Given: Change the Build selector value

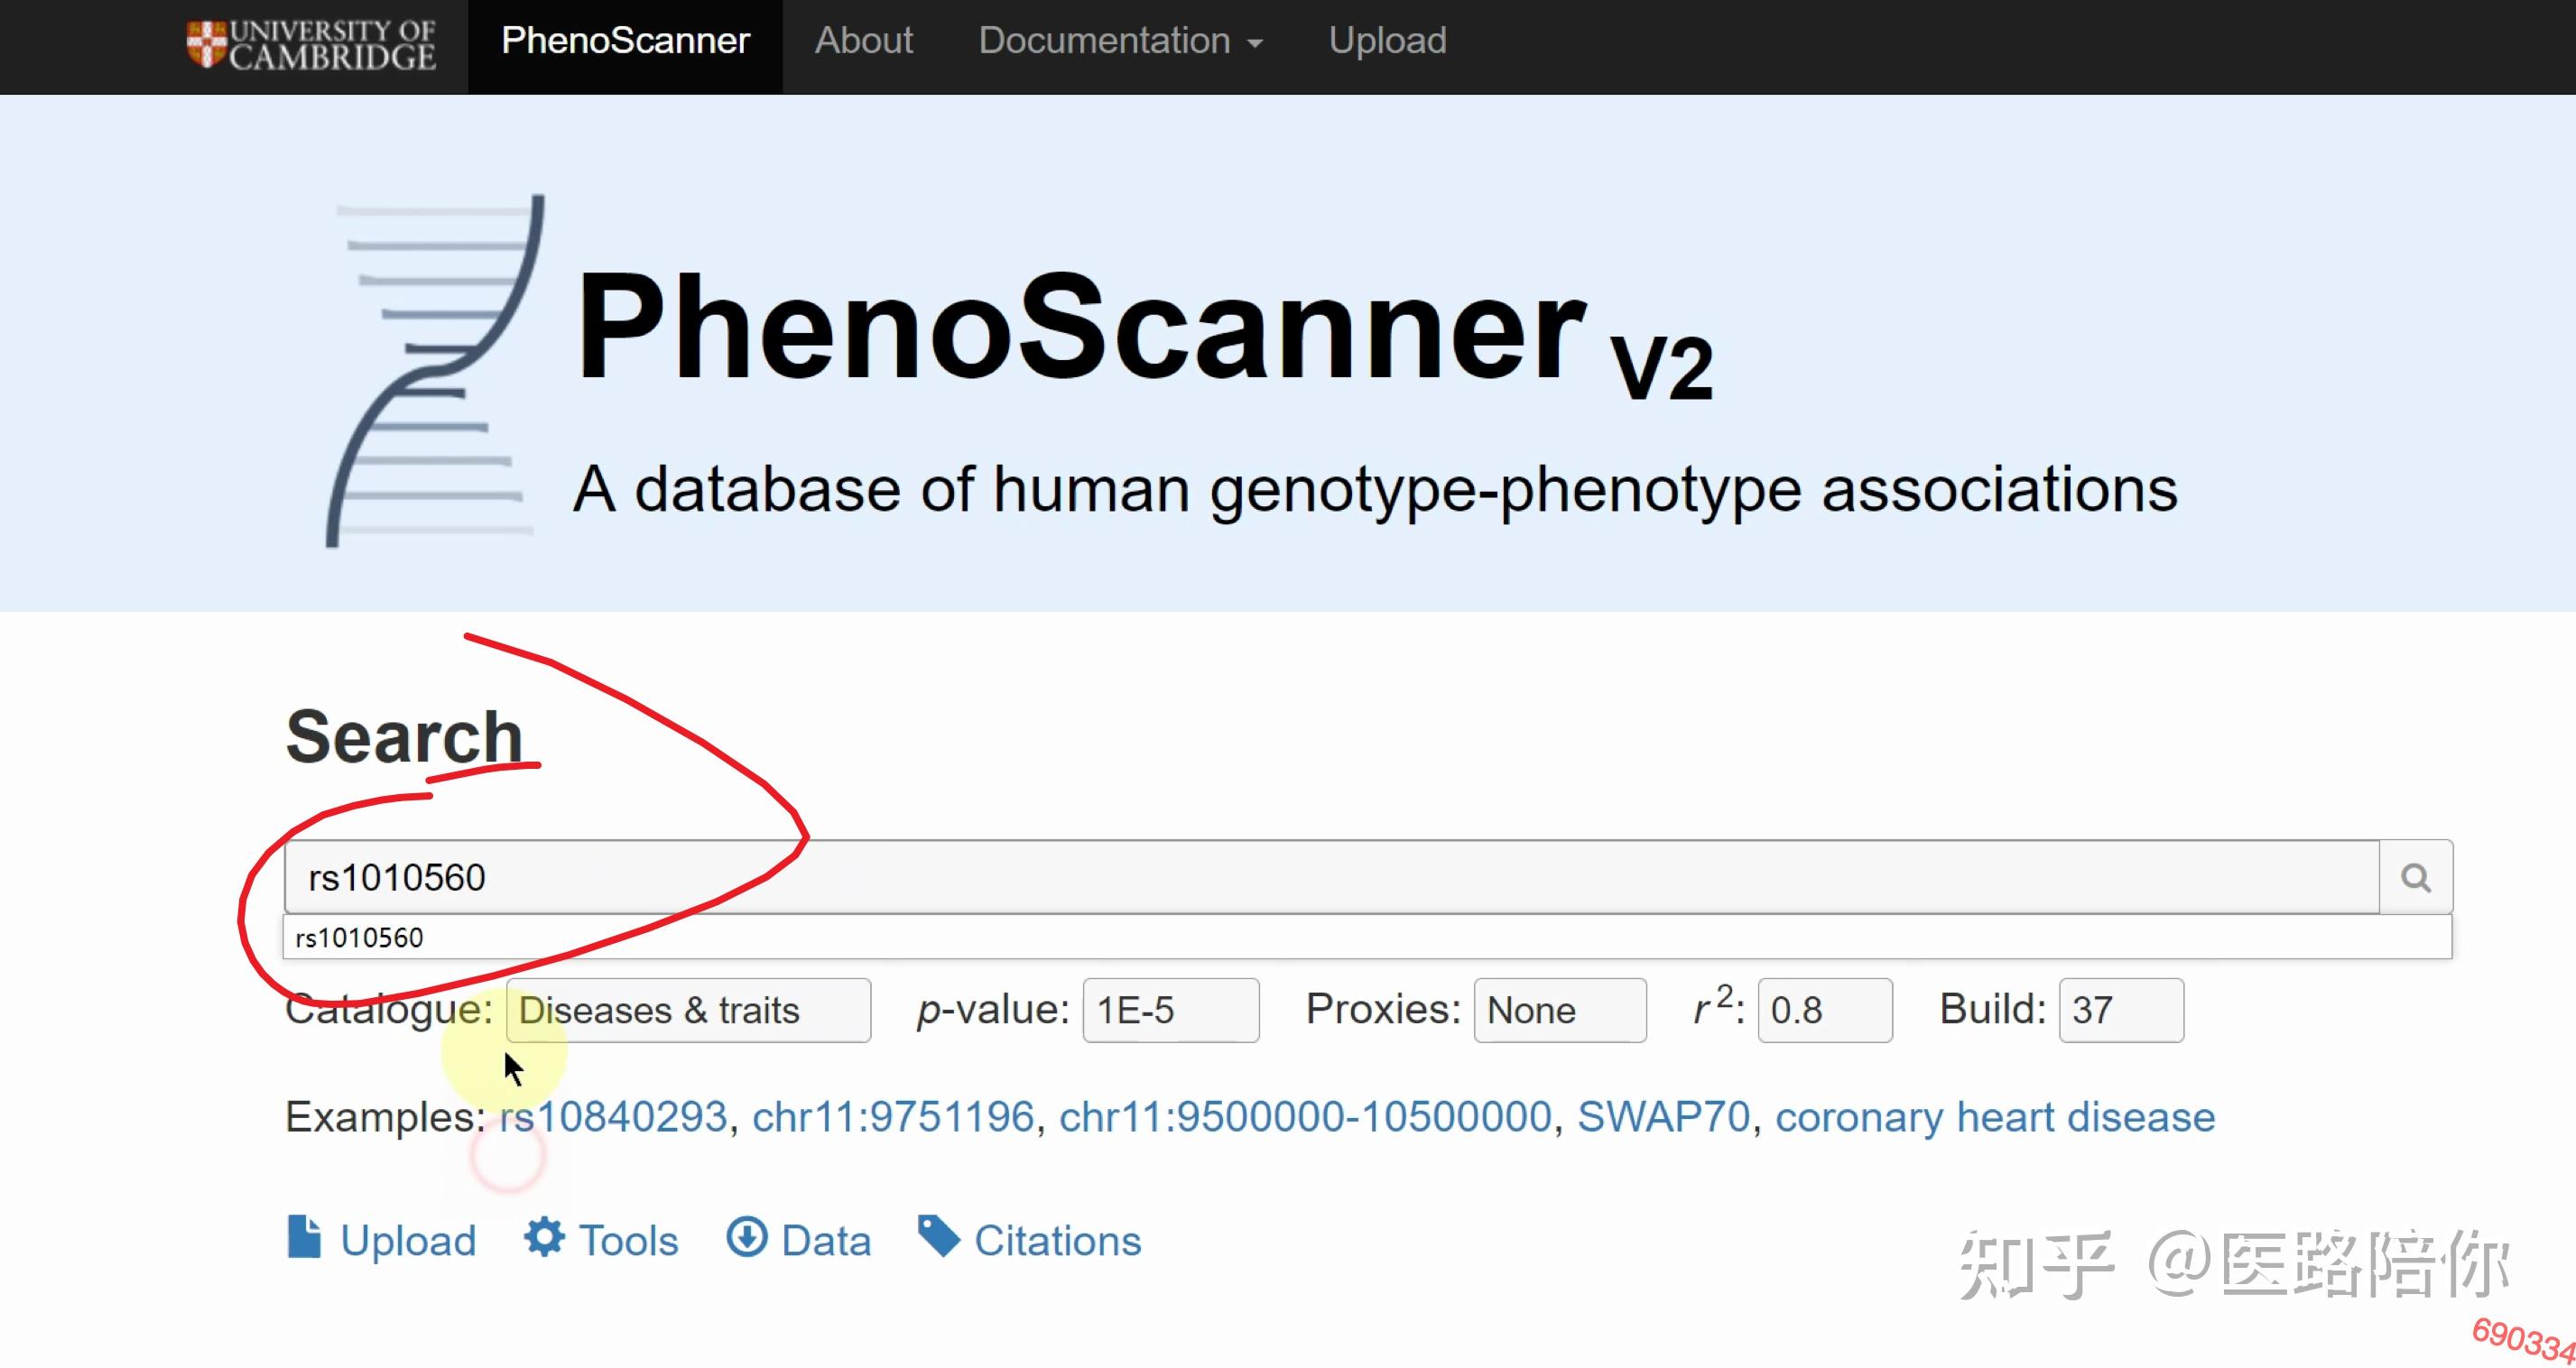Looking at the screenshot, I should (x=2120, y=1010).
